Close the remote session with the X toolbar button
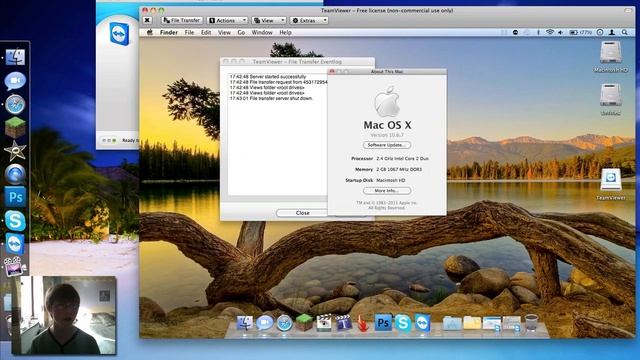Image resolution: width=640 pixels, height=360 pixels. click(147, 20)
